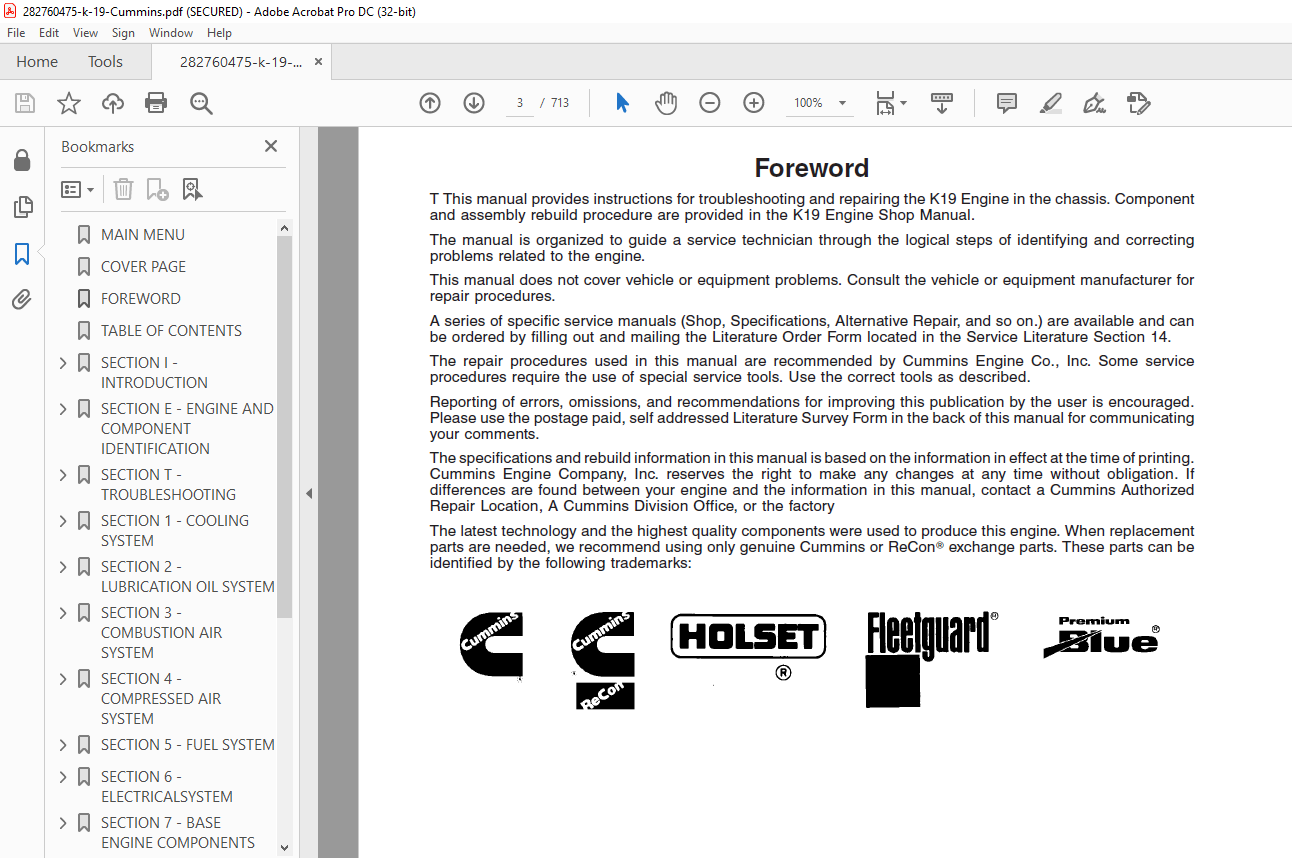Expand SECTION 7 - BASE ENGINE COMPONENTS bookmark
Screen dimensions: 1292x858
click(63, 823)
